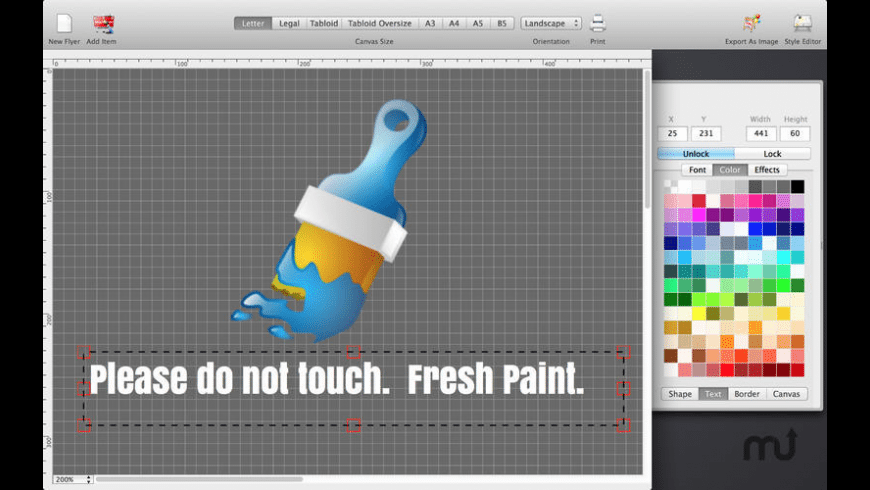Switch to the Shape tab
Viewport: 870px width, 490px height.
click(x=680, y=394)
